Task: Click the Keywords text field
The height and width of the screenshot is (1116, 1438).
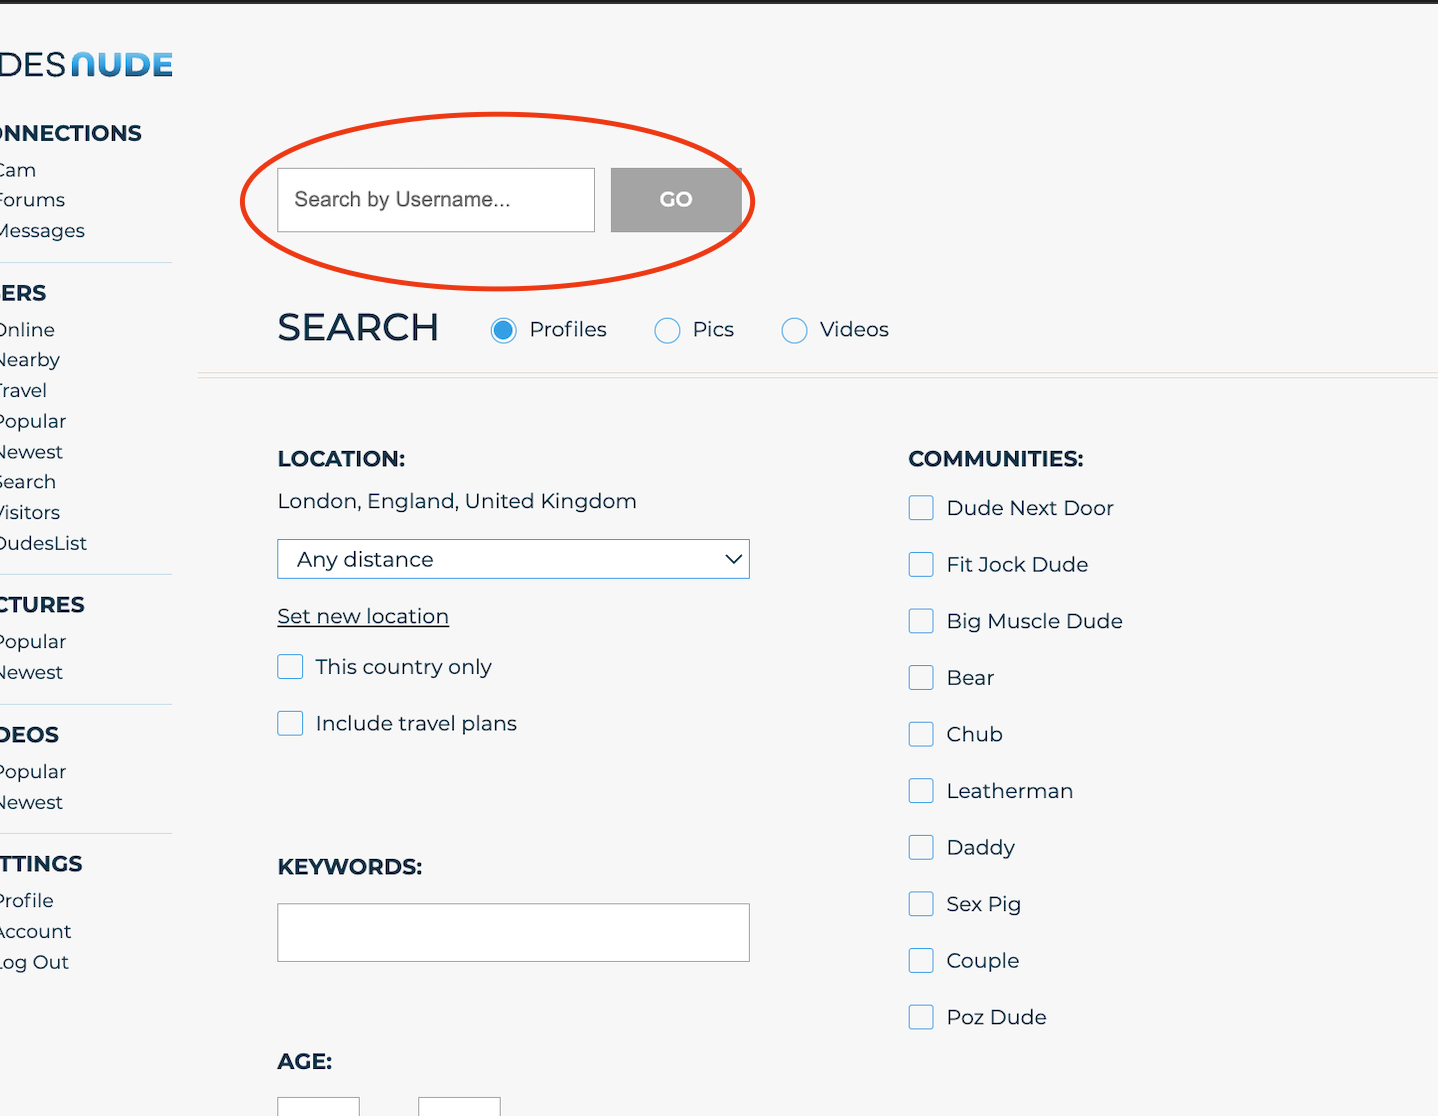Action: point(513,932)
